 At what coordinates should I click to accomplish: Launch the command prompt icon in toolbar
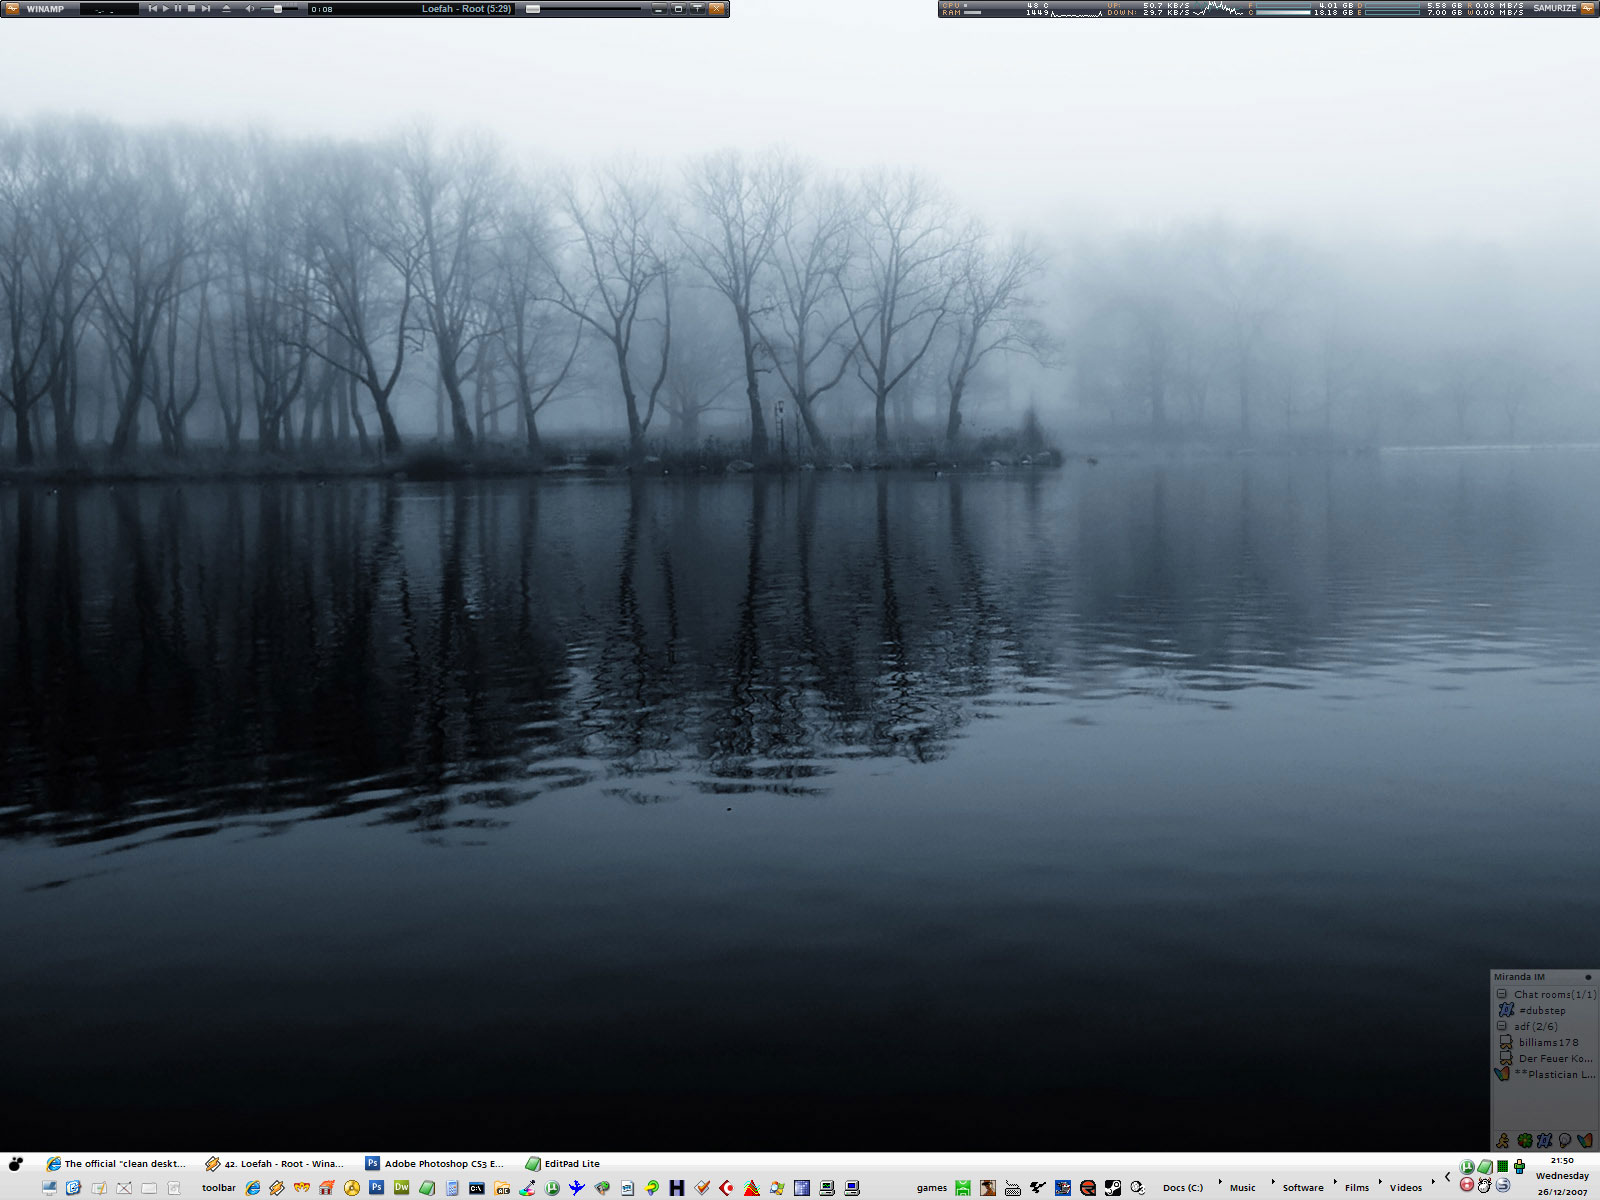click(x=477, y=1188)
